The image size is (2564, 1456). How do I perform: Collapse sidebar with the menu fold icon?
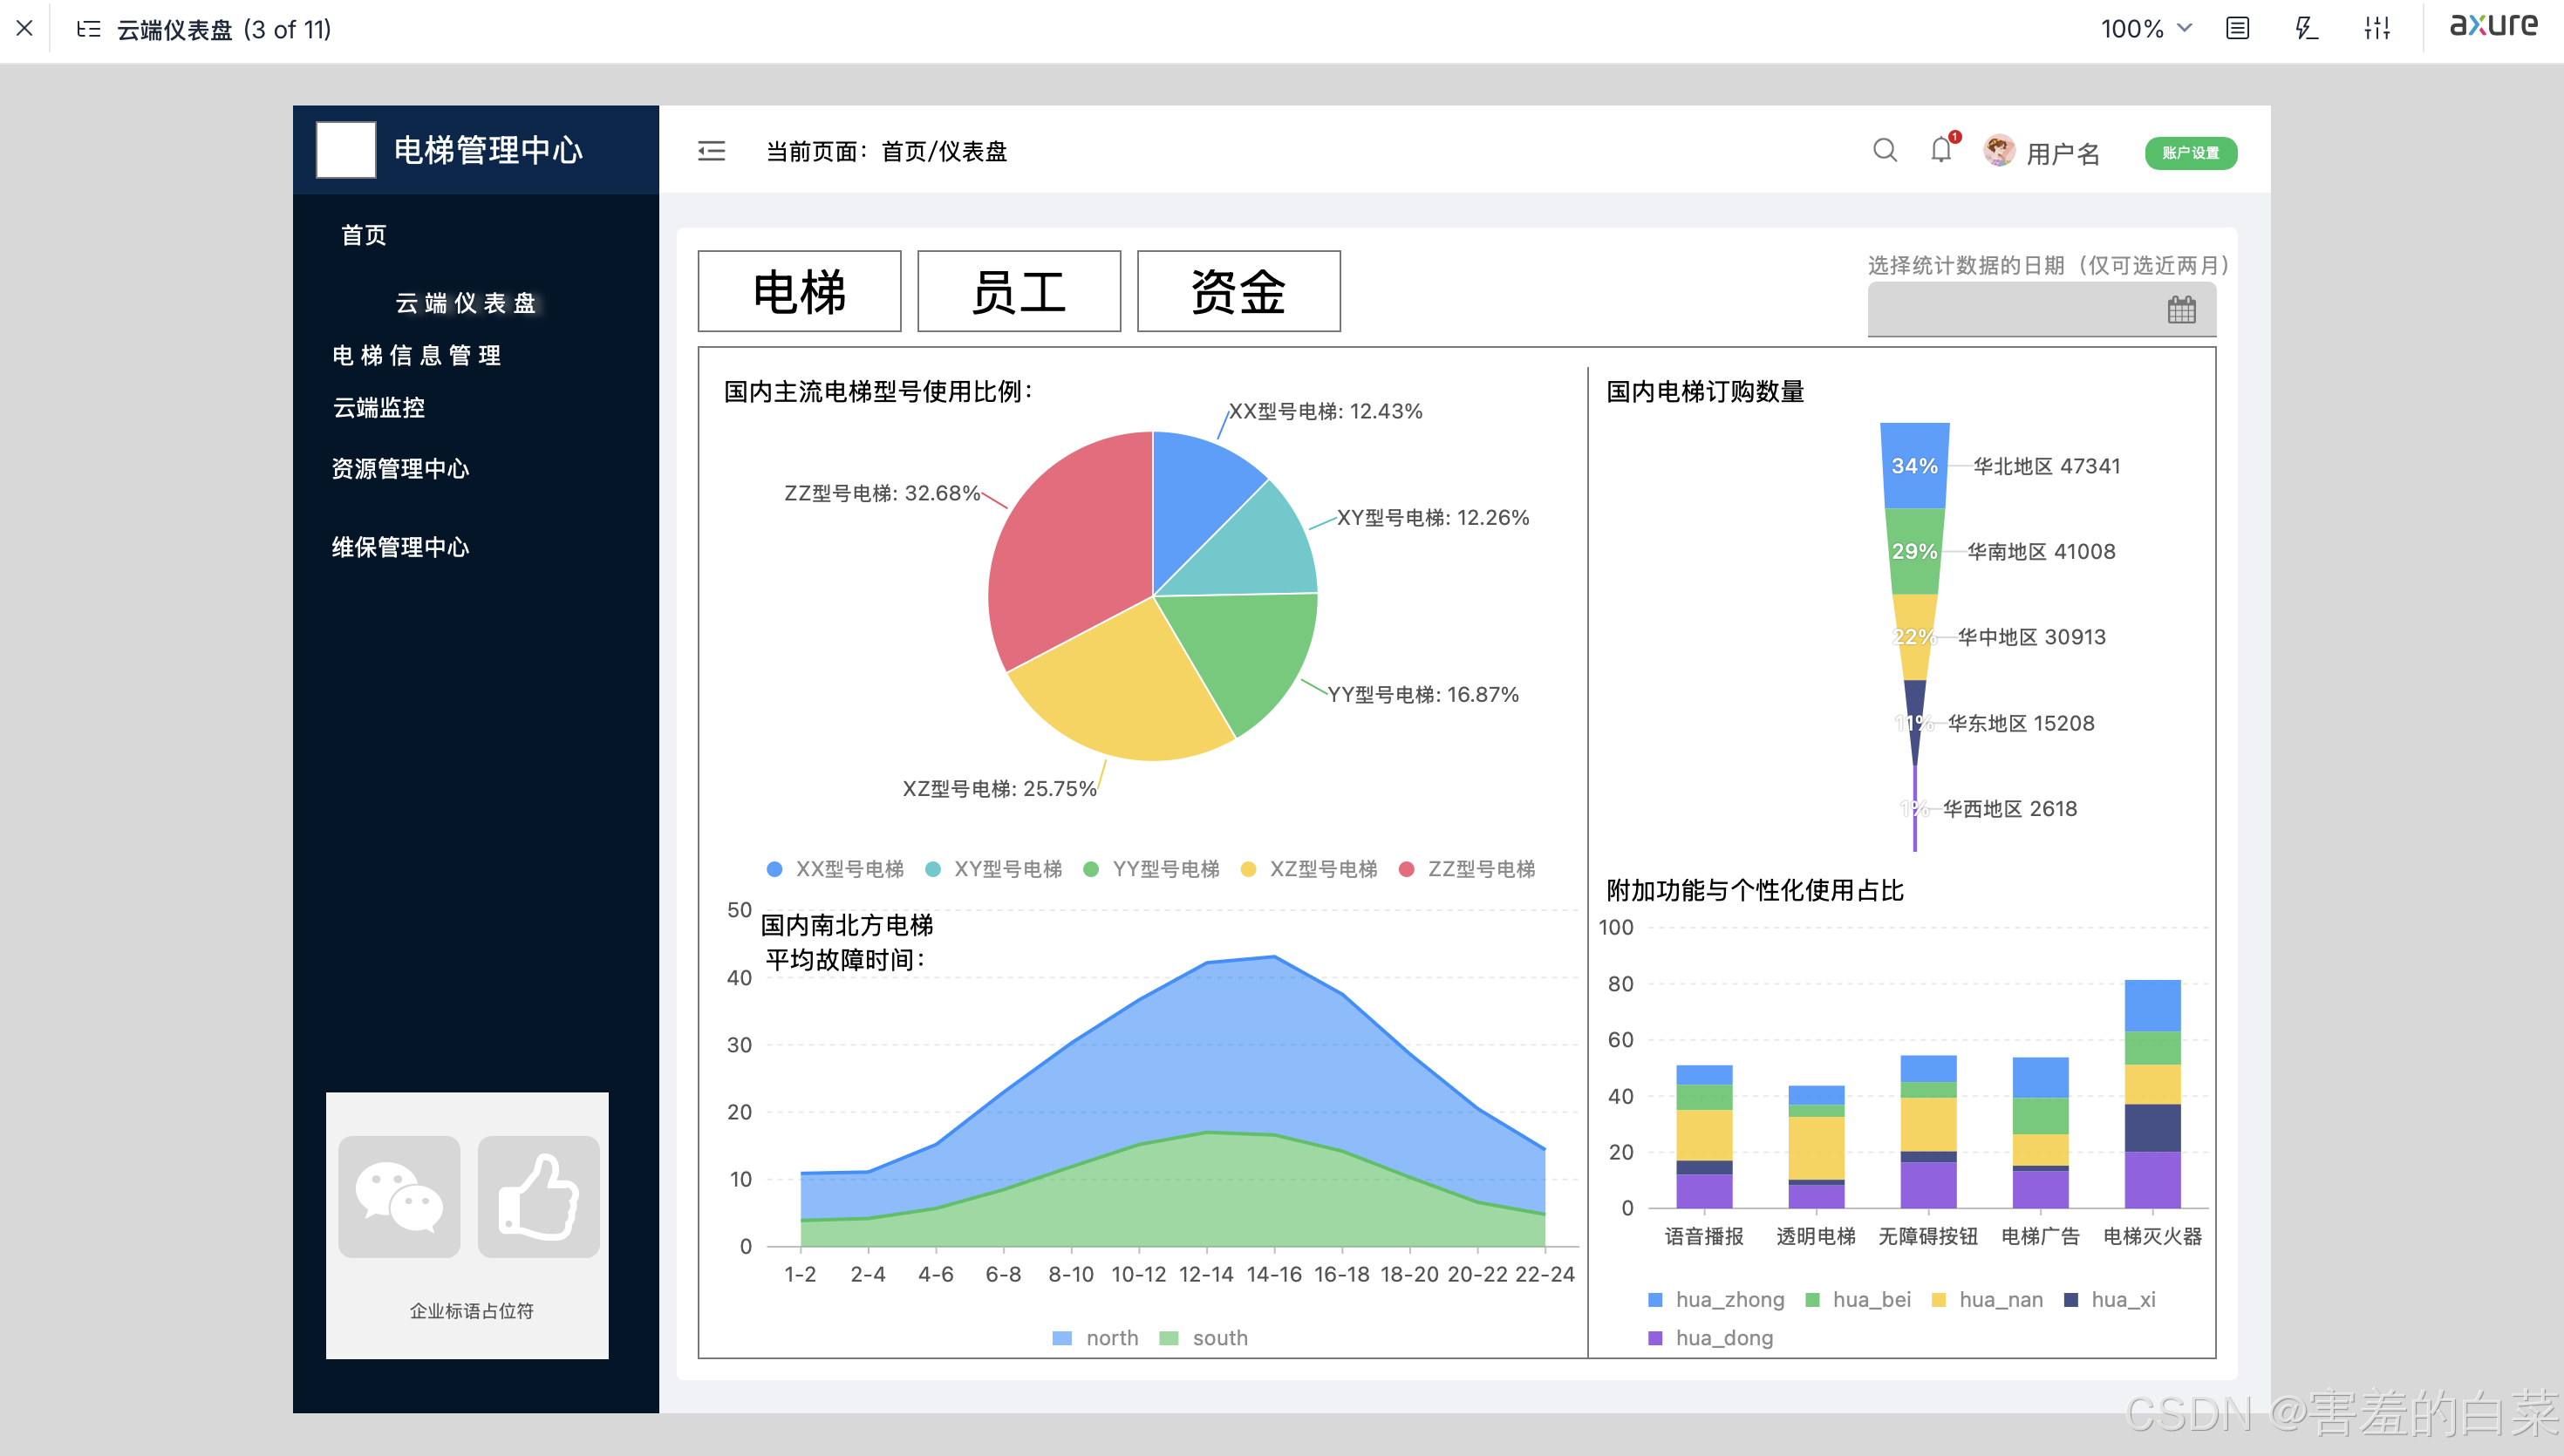711,151
